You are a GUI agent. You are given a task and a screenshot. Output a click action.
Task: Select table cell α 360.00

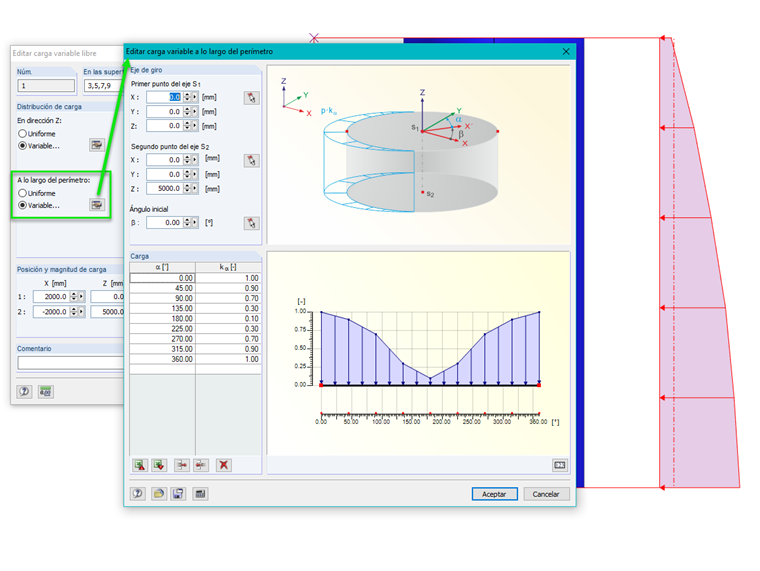[x=162, y=360]
